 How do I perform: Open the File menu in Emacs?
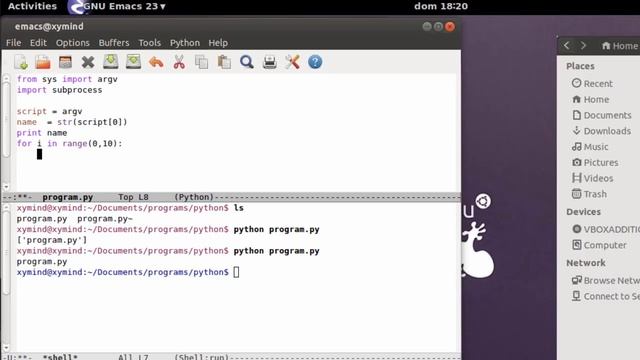click(13, 43)
